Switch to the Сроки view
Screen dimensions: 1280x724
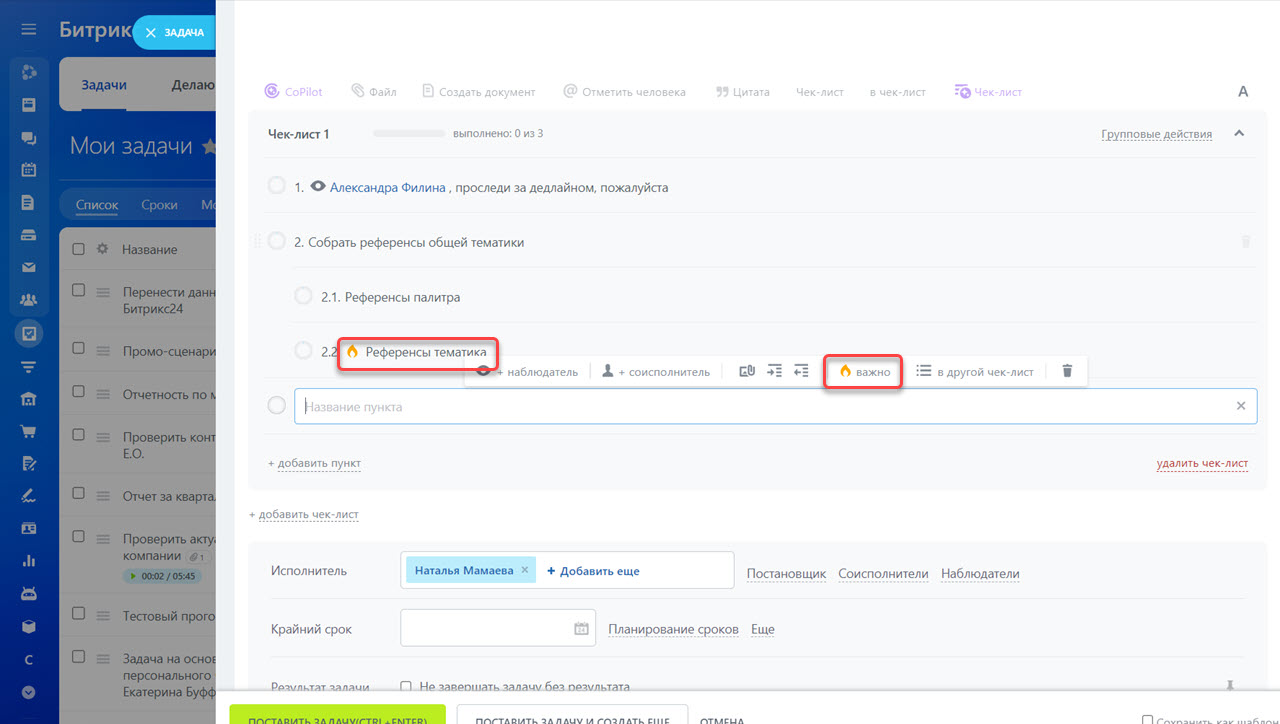coord(159,205)
